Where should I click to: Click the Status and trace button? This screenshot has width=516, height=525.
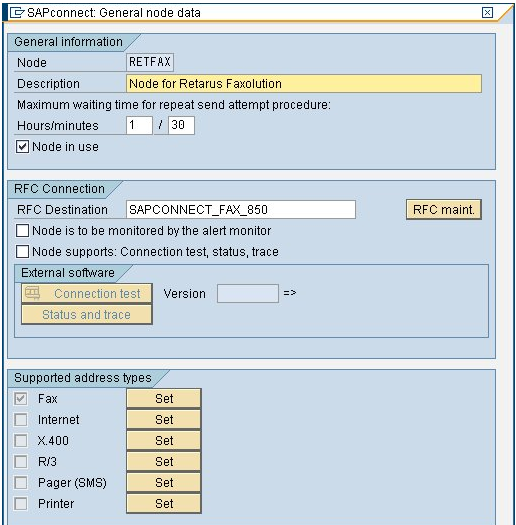[x=87, y=315]
